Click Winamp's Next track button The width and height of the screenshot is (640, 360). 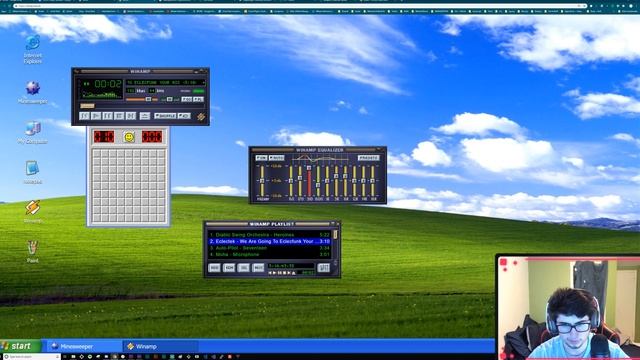pyautogui.click(x=131, y=116)
